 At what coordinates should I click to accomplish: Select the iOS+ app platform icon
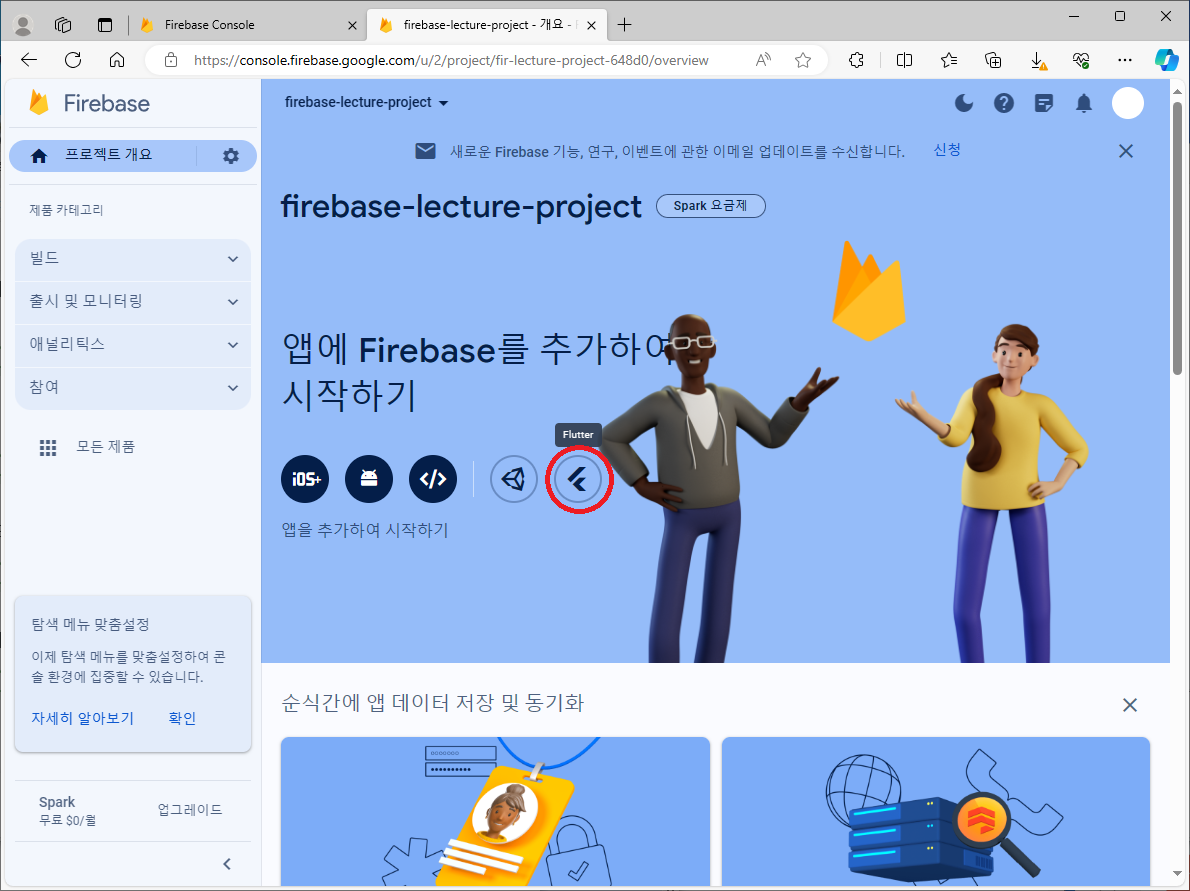coord(304,479)
